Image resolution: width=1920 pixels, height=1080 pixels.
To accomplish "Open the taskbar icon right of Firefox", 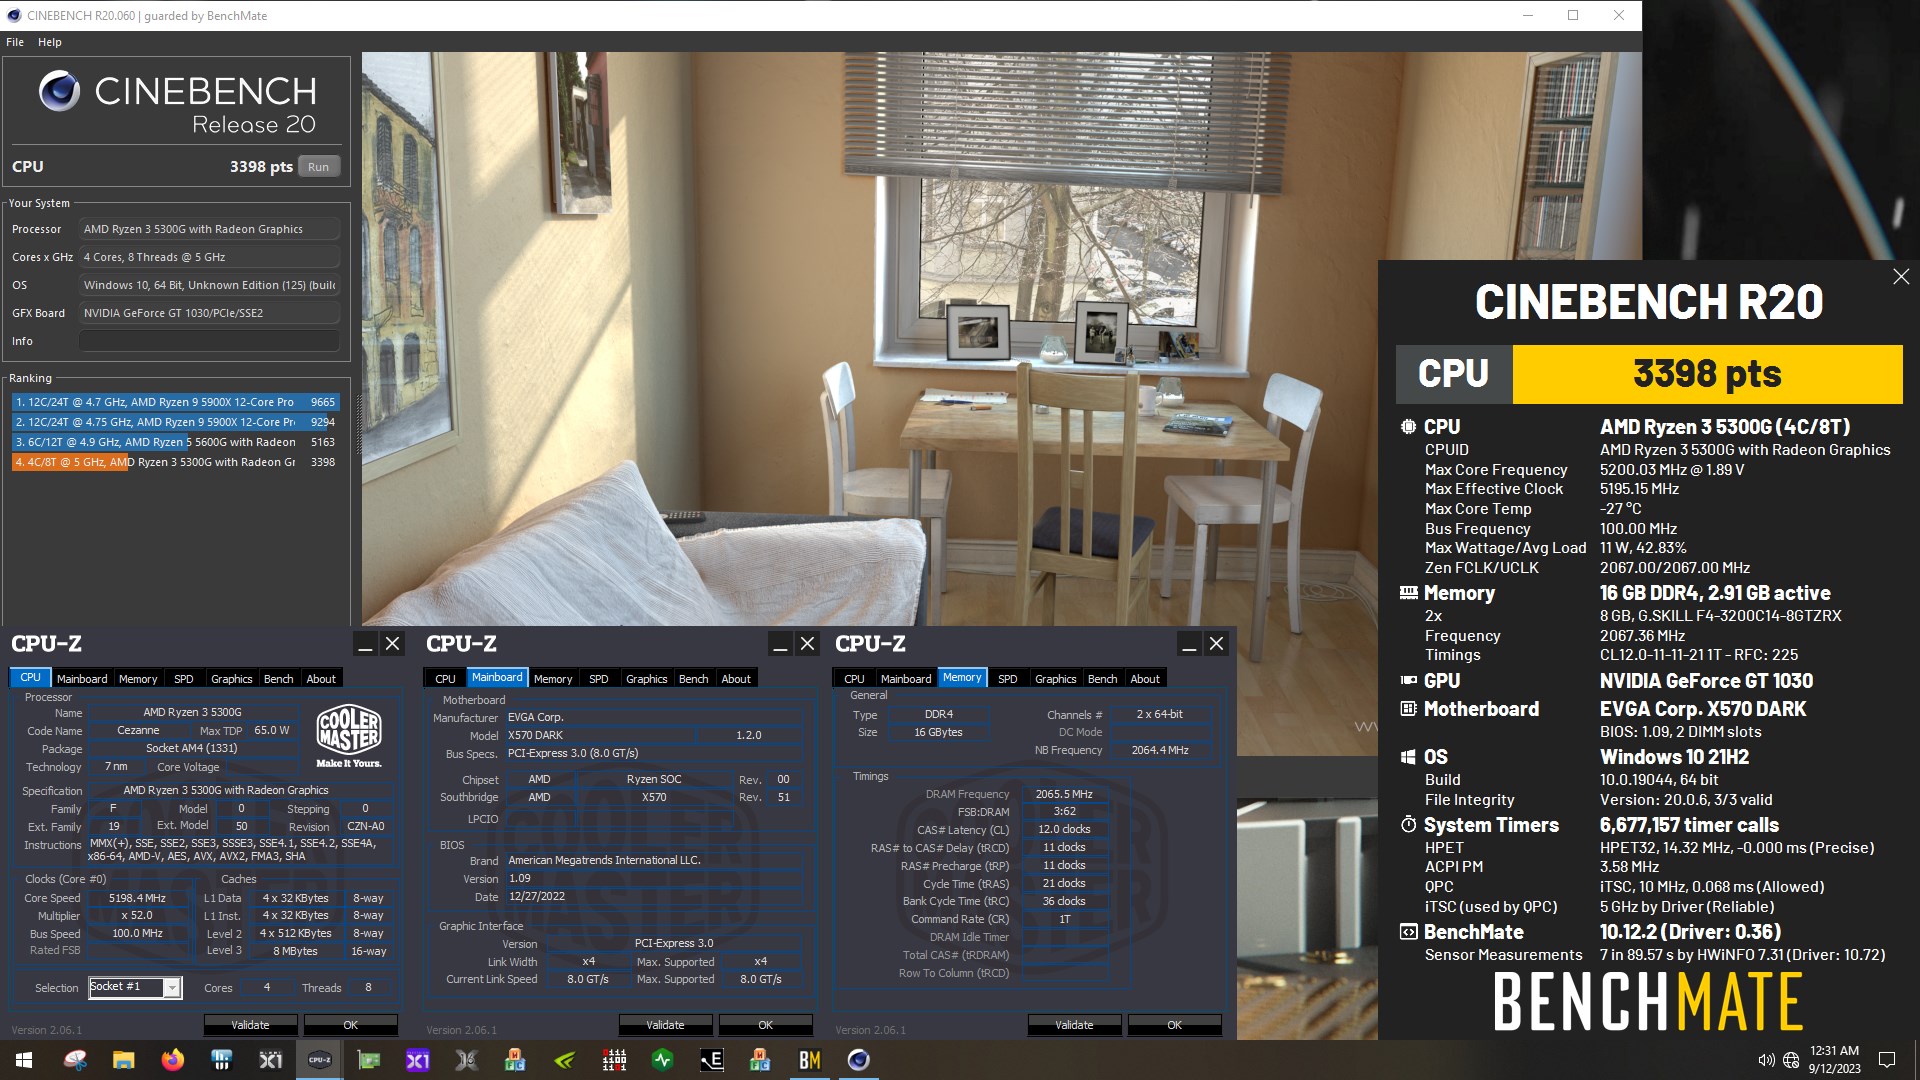I will point(221,1060).
